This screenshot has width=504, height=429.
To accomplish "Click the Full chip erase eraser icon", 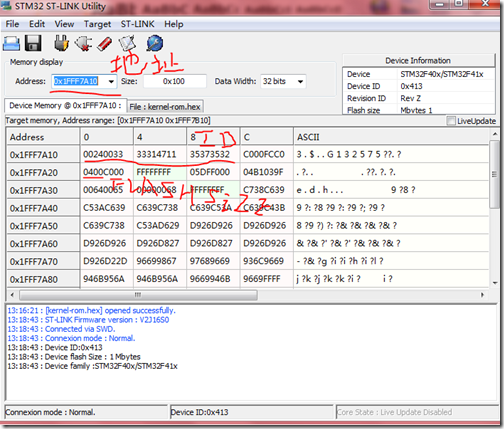I will tap(105, 44).
